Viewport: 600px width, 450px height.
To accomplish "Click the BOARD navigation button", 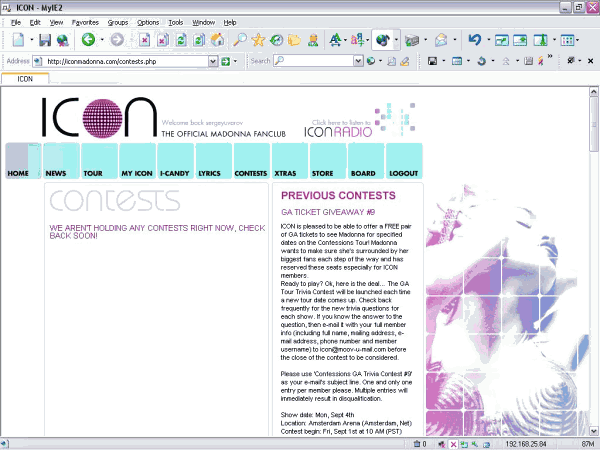I will tap(366, 161).
